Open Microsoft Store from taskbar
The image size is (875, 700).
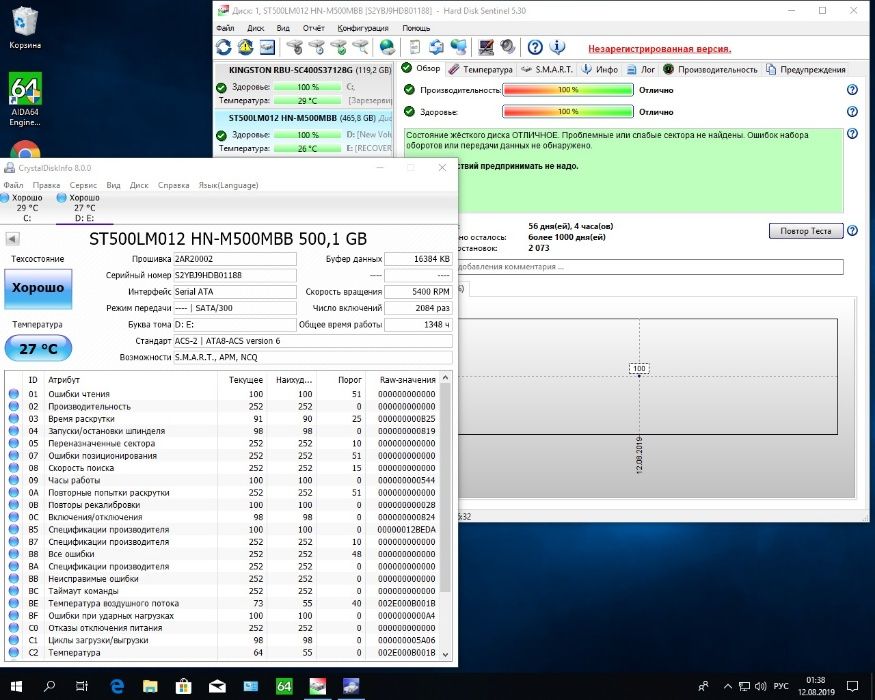tap(184, 686)
